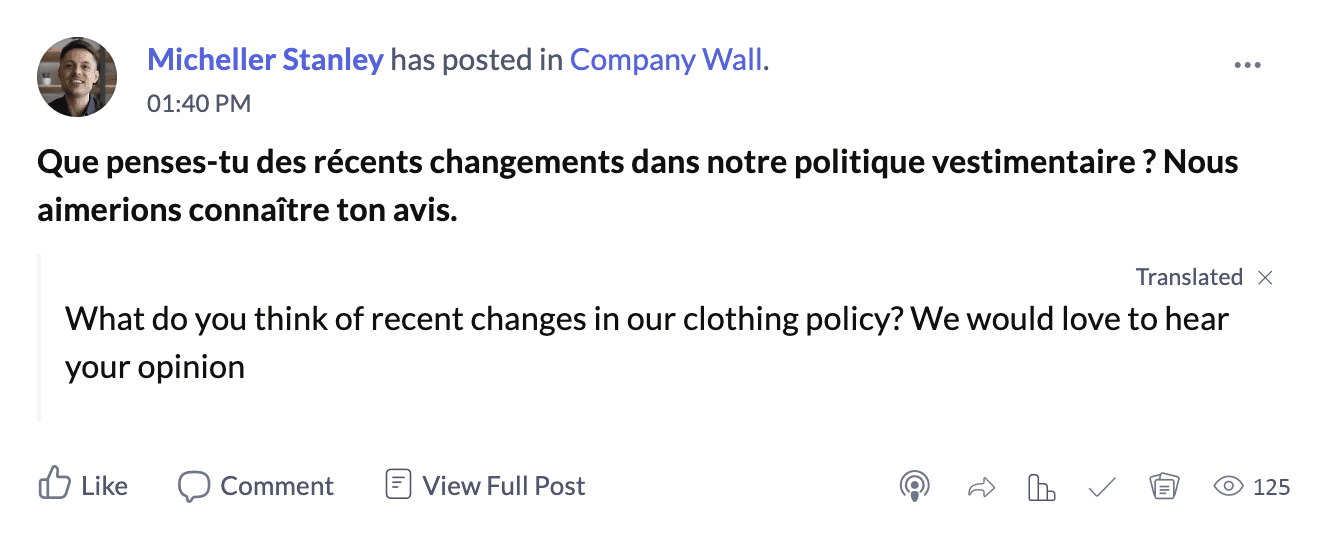The width and height of the screenshot is (1320, 552).
Task: Click the Translated label
Action: pos(1189,277)
